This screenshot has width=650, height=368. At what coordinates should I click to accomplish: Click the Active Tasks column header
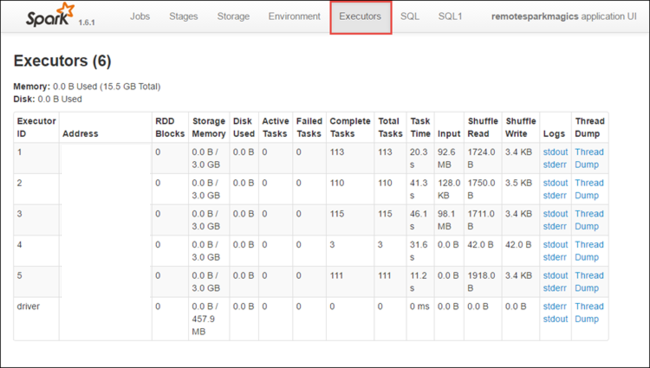click(275, 127)
